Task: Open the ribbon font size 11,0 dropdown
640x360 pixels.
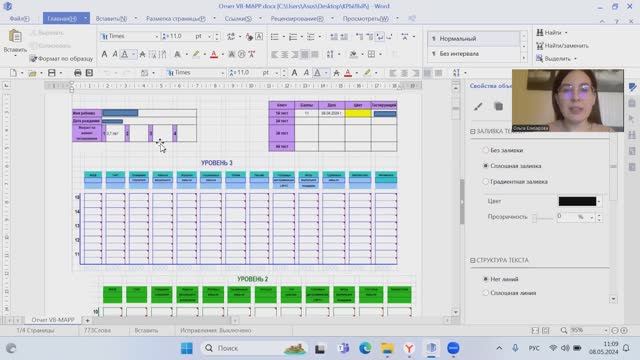Action: point(209,36)
